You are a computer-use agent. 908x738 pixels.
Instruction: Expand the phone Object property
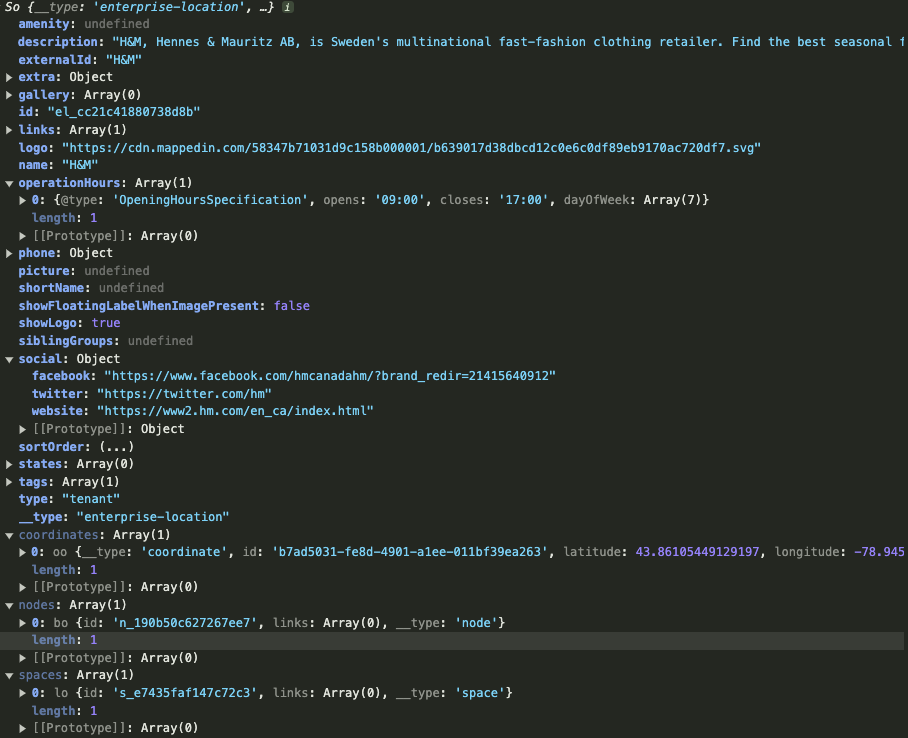(10, 253)
